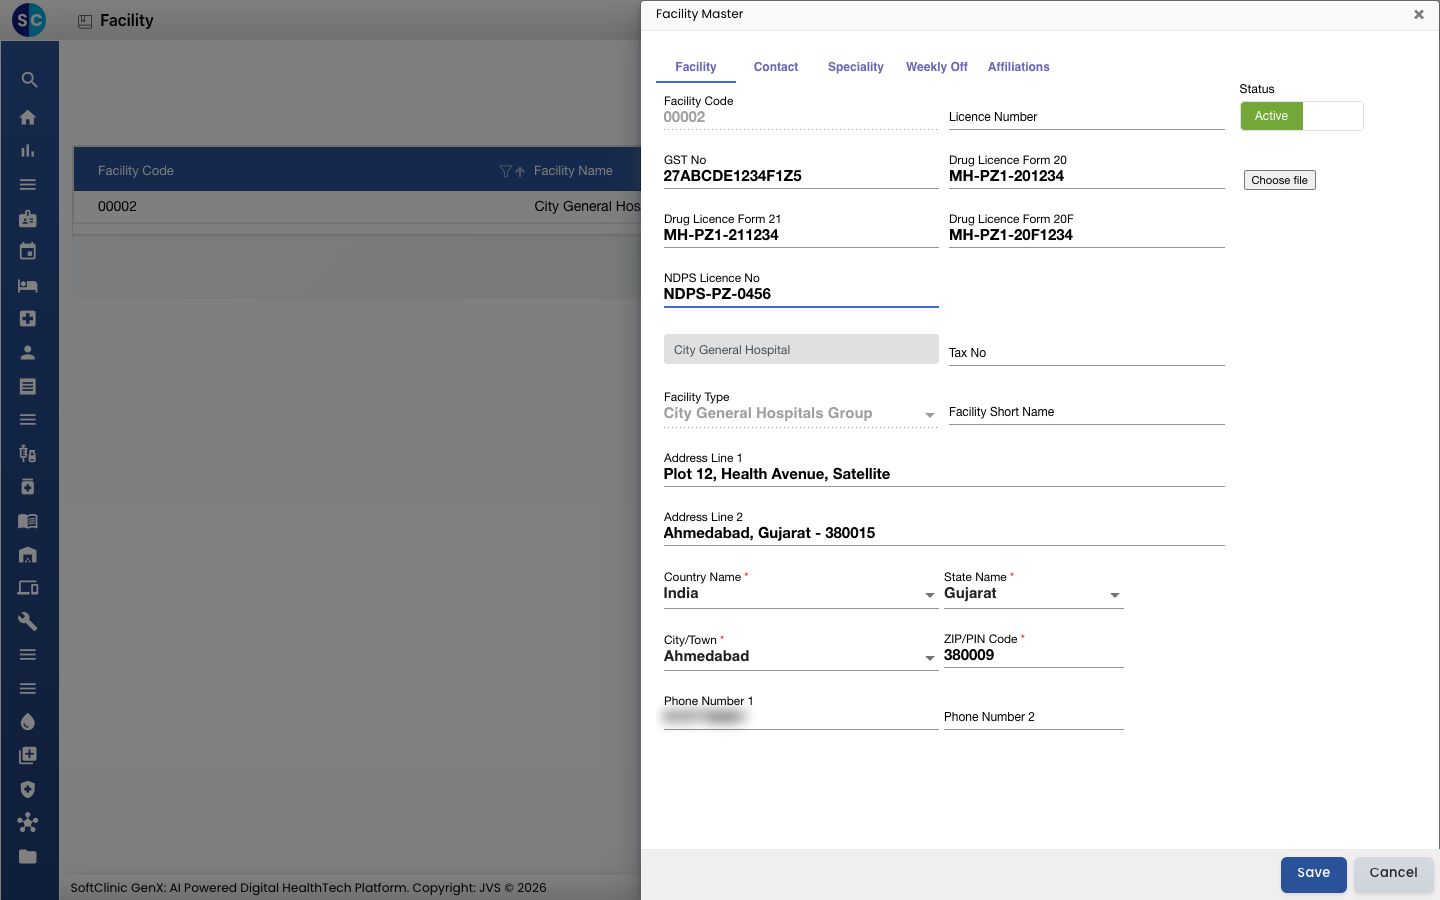This screenshot has width=1440, height=900.
Task: Click the Licence Number field
Action: [x=1086, y=117]
